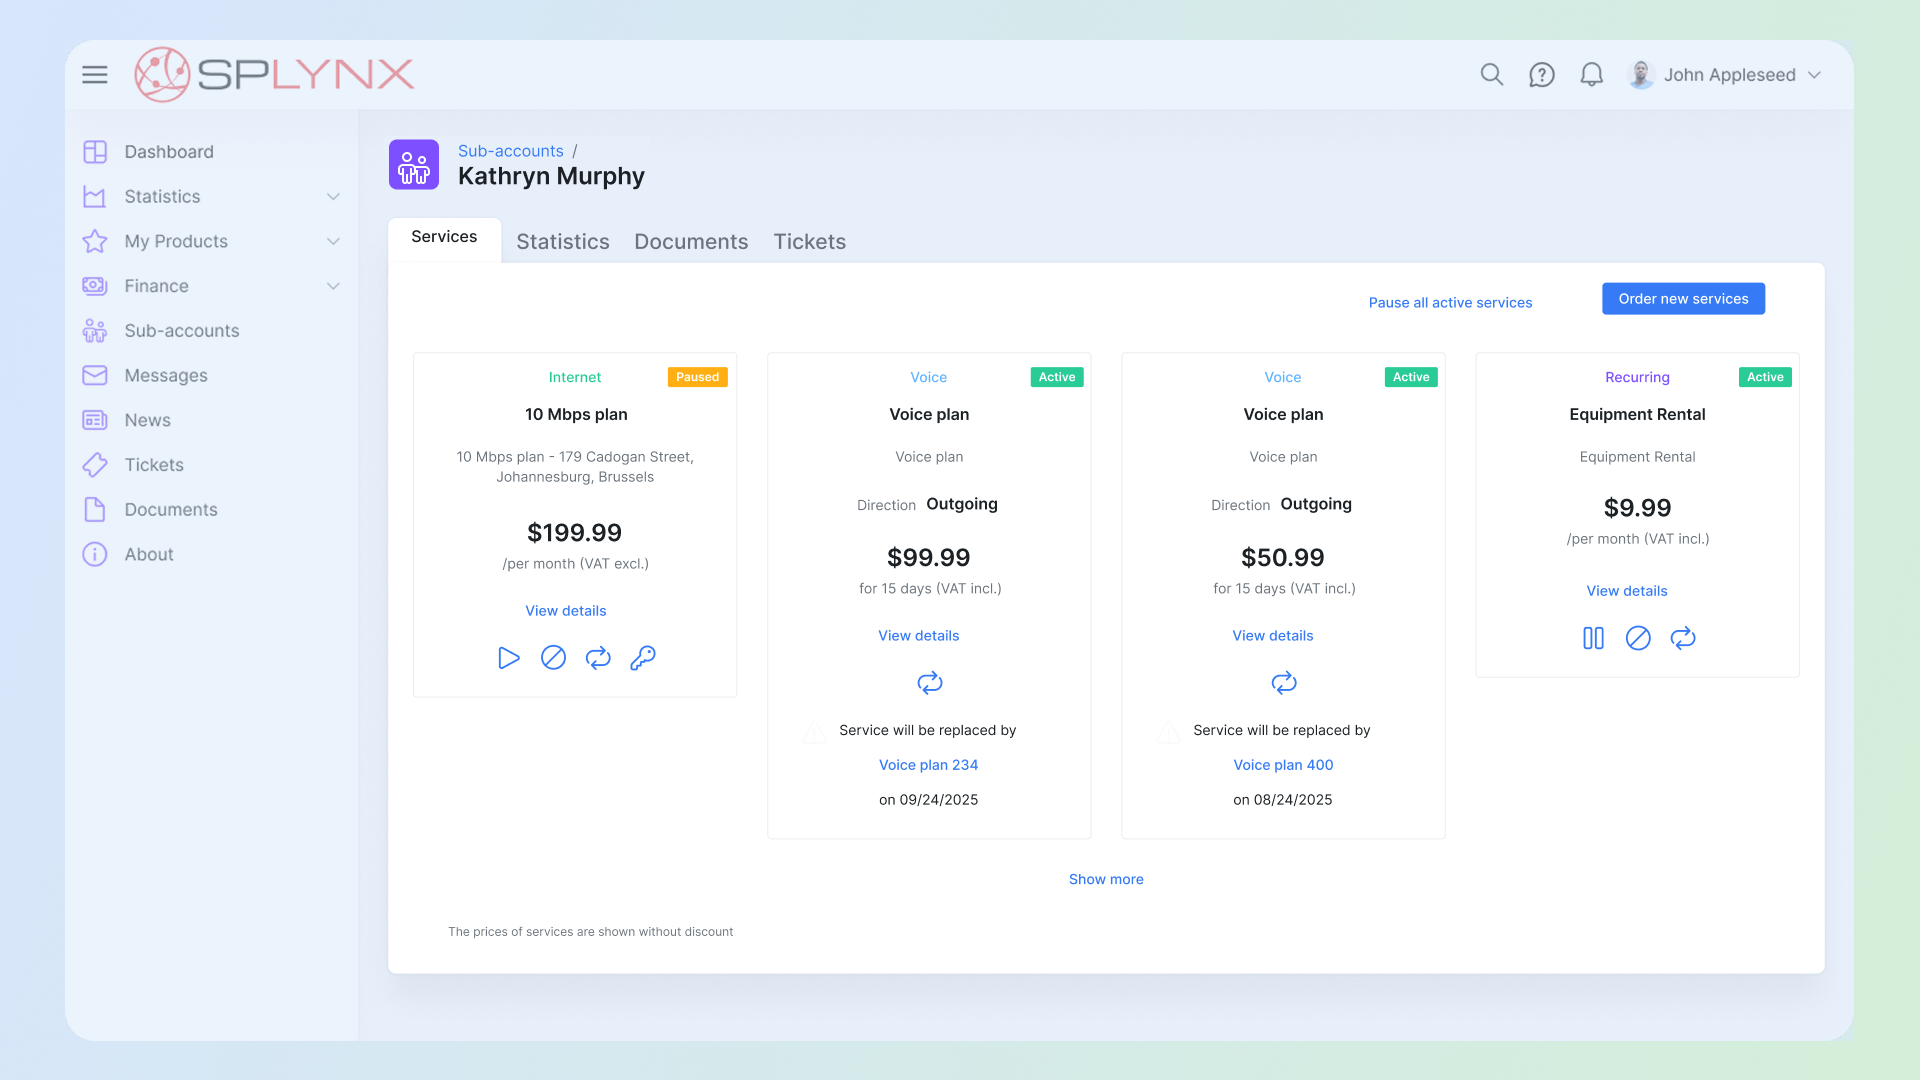The image size is (1920, 1080).
Task: Resume the paused 10 Mbps plan service
Action: click(508, 657)
